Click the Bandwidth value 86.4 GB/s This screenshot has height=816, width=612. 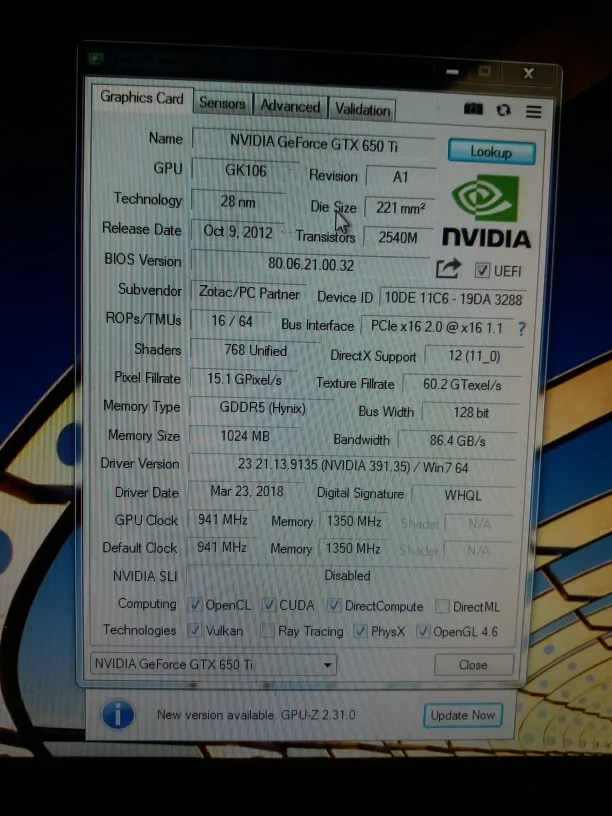pos(457,441)
